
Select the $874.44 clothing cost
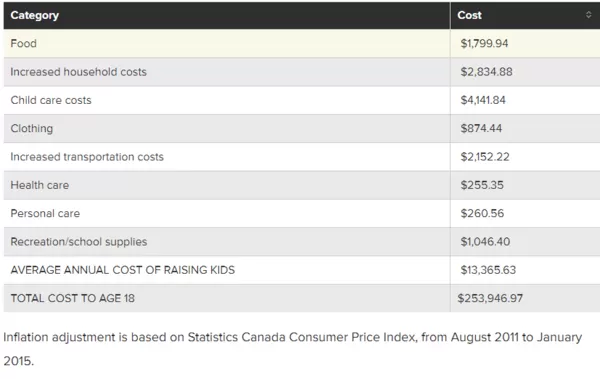pos(481,128)
